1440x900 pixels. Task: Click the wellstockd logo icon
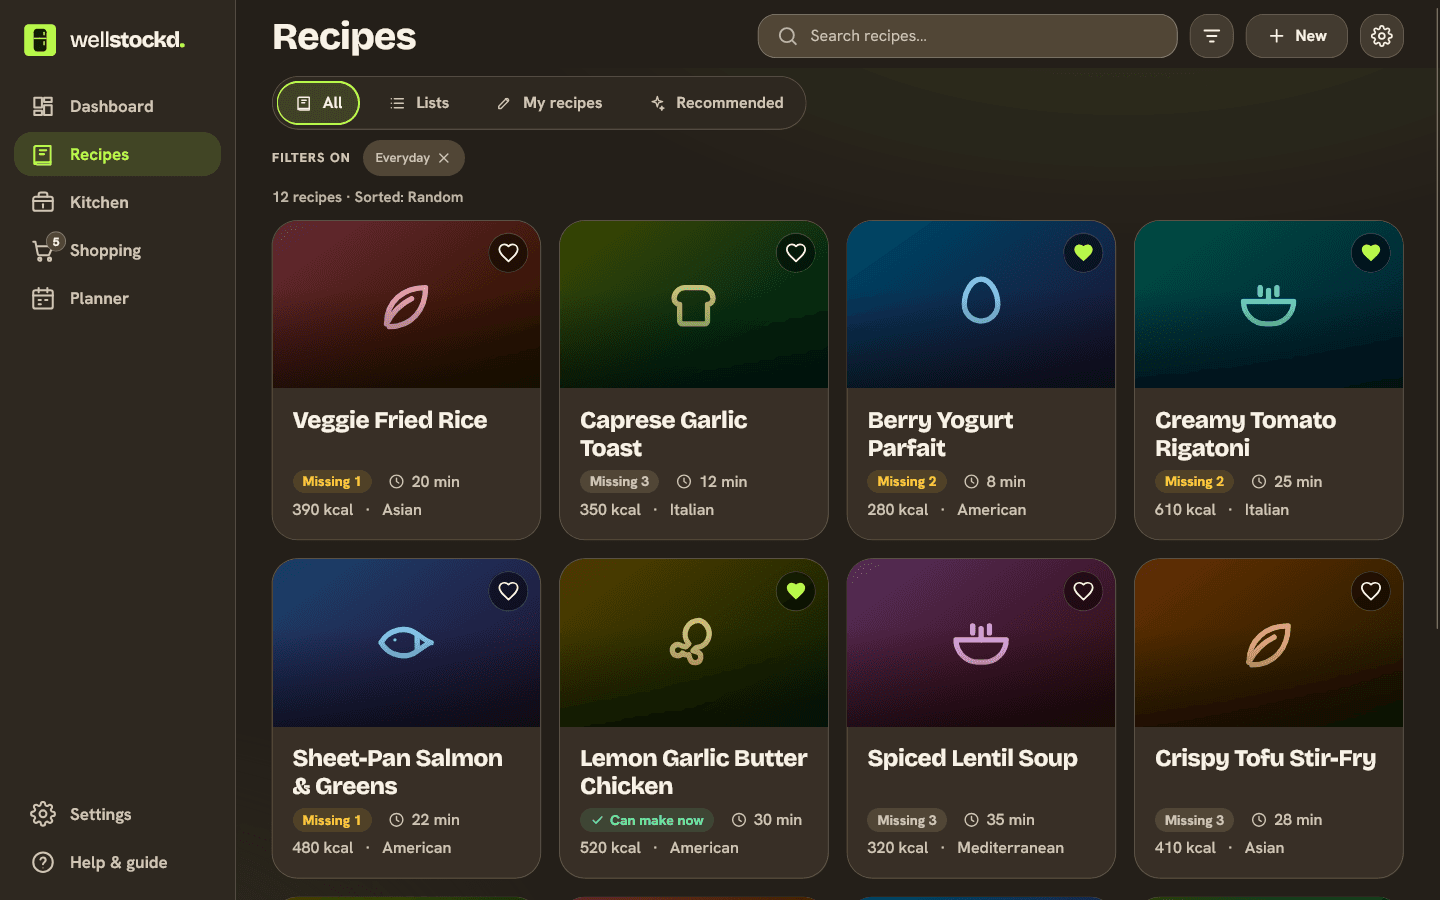coord(40,40)
